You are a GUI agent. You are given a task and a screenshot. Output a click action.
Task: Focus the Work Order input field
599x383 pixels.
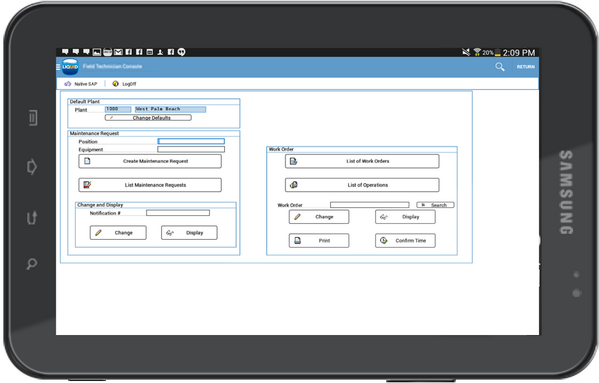(x=369, y=205)
